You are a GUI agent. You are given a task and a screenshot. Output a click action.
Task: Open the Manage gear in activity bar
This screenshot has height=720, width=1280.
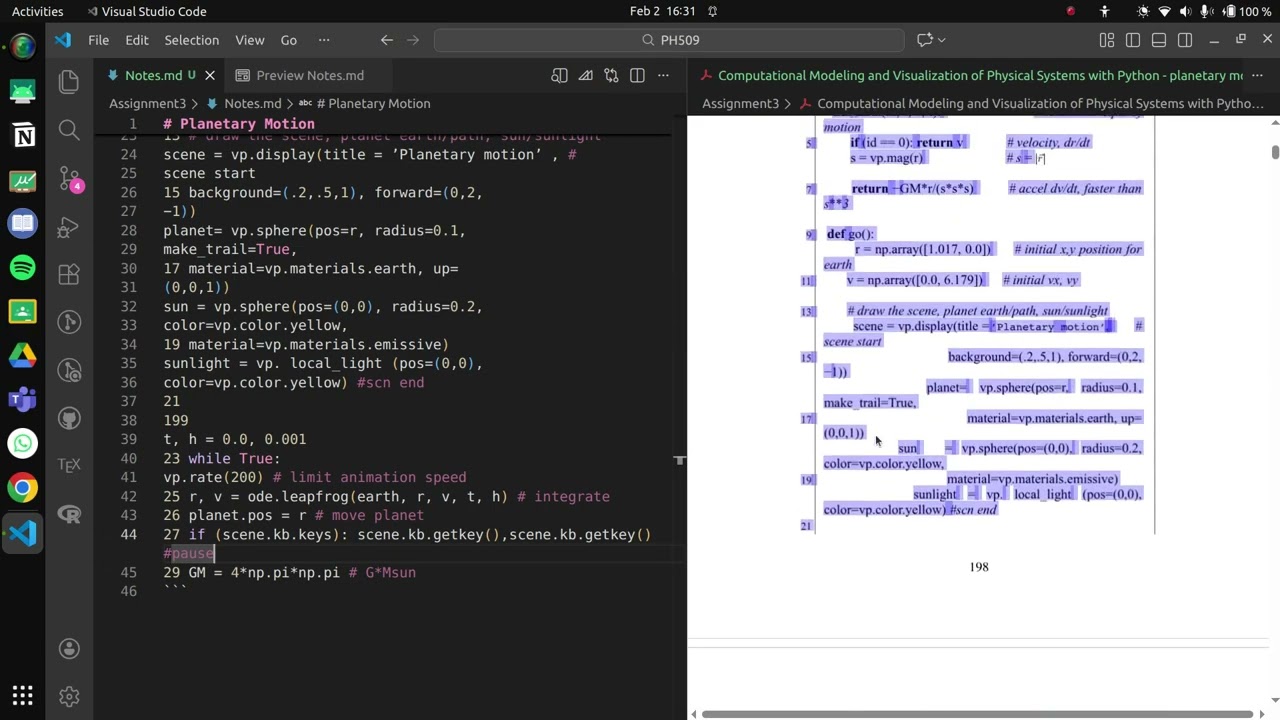pos(69,696)
